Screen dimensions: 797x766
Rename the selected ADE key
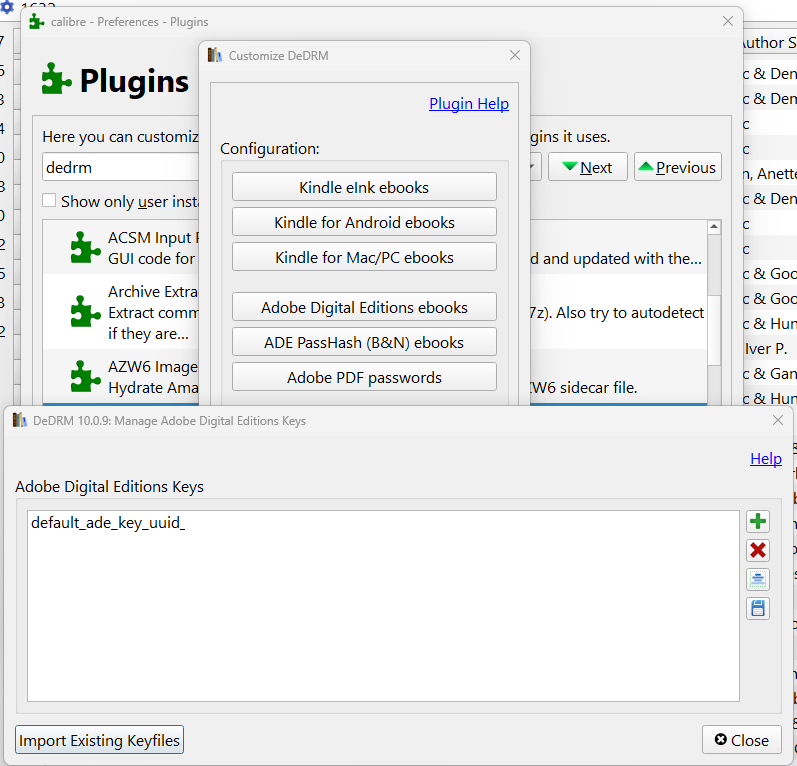[757, 579]
